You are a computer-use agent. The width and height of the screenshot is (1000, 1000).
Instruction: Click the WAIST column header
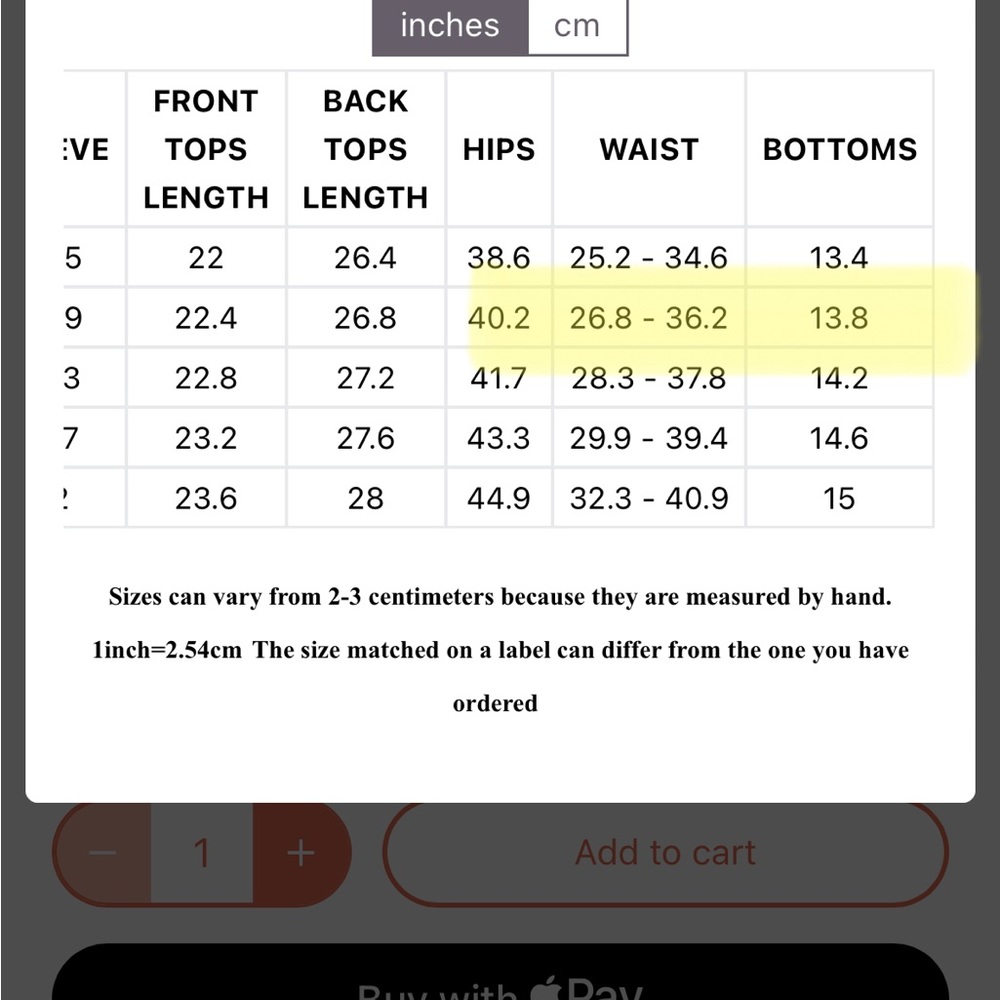(649, 150)
